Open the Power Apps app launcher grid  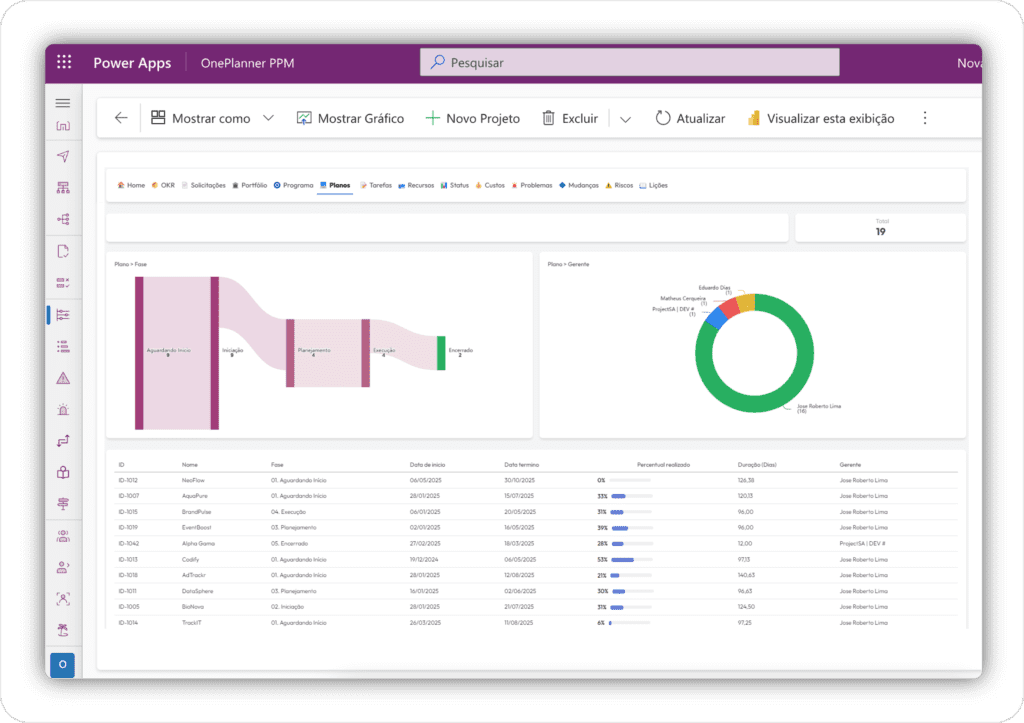coord(64,62)
